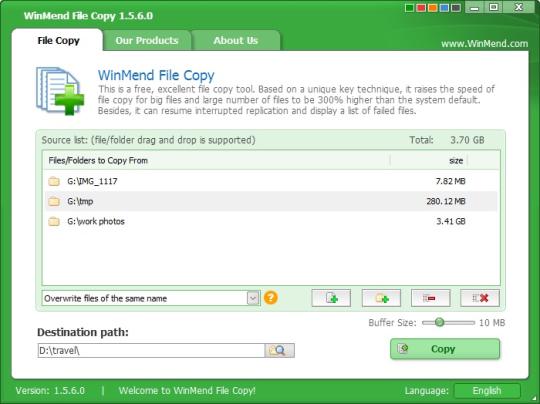Choose the green theme color swatch

tap(409, 8)
